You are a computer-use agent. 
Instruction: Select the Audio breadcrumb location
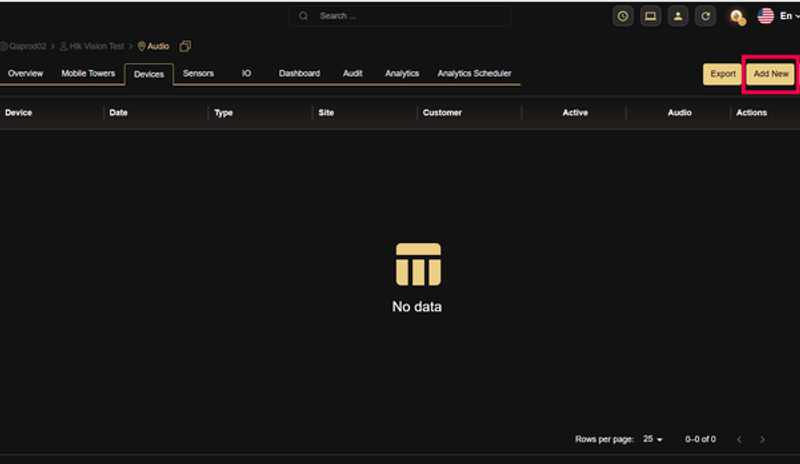154,46
